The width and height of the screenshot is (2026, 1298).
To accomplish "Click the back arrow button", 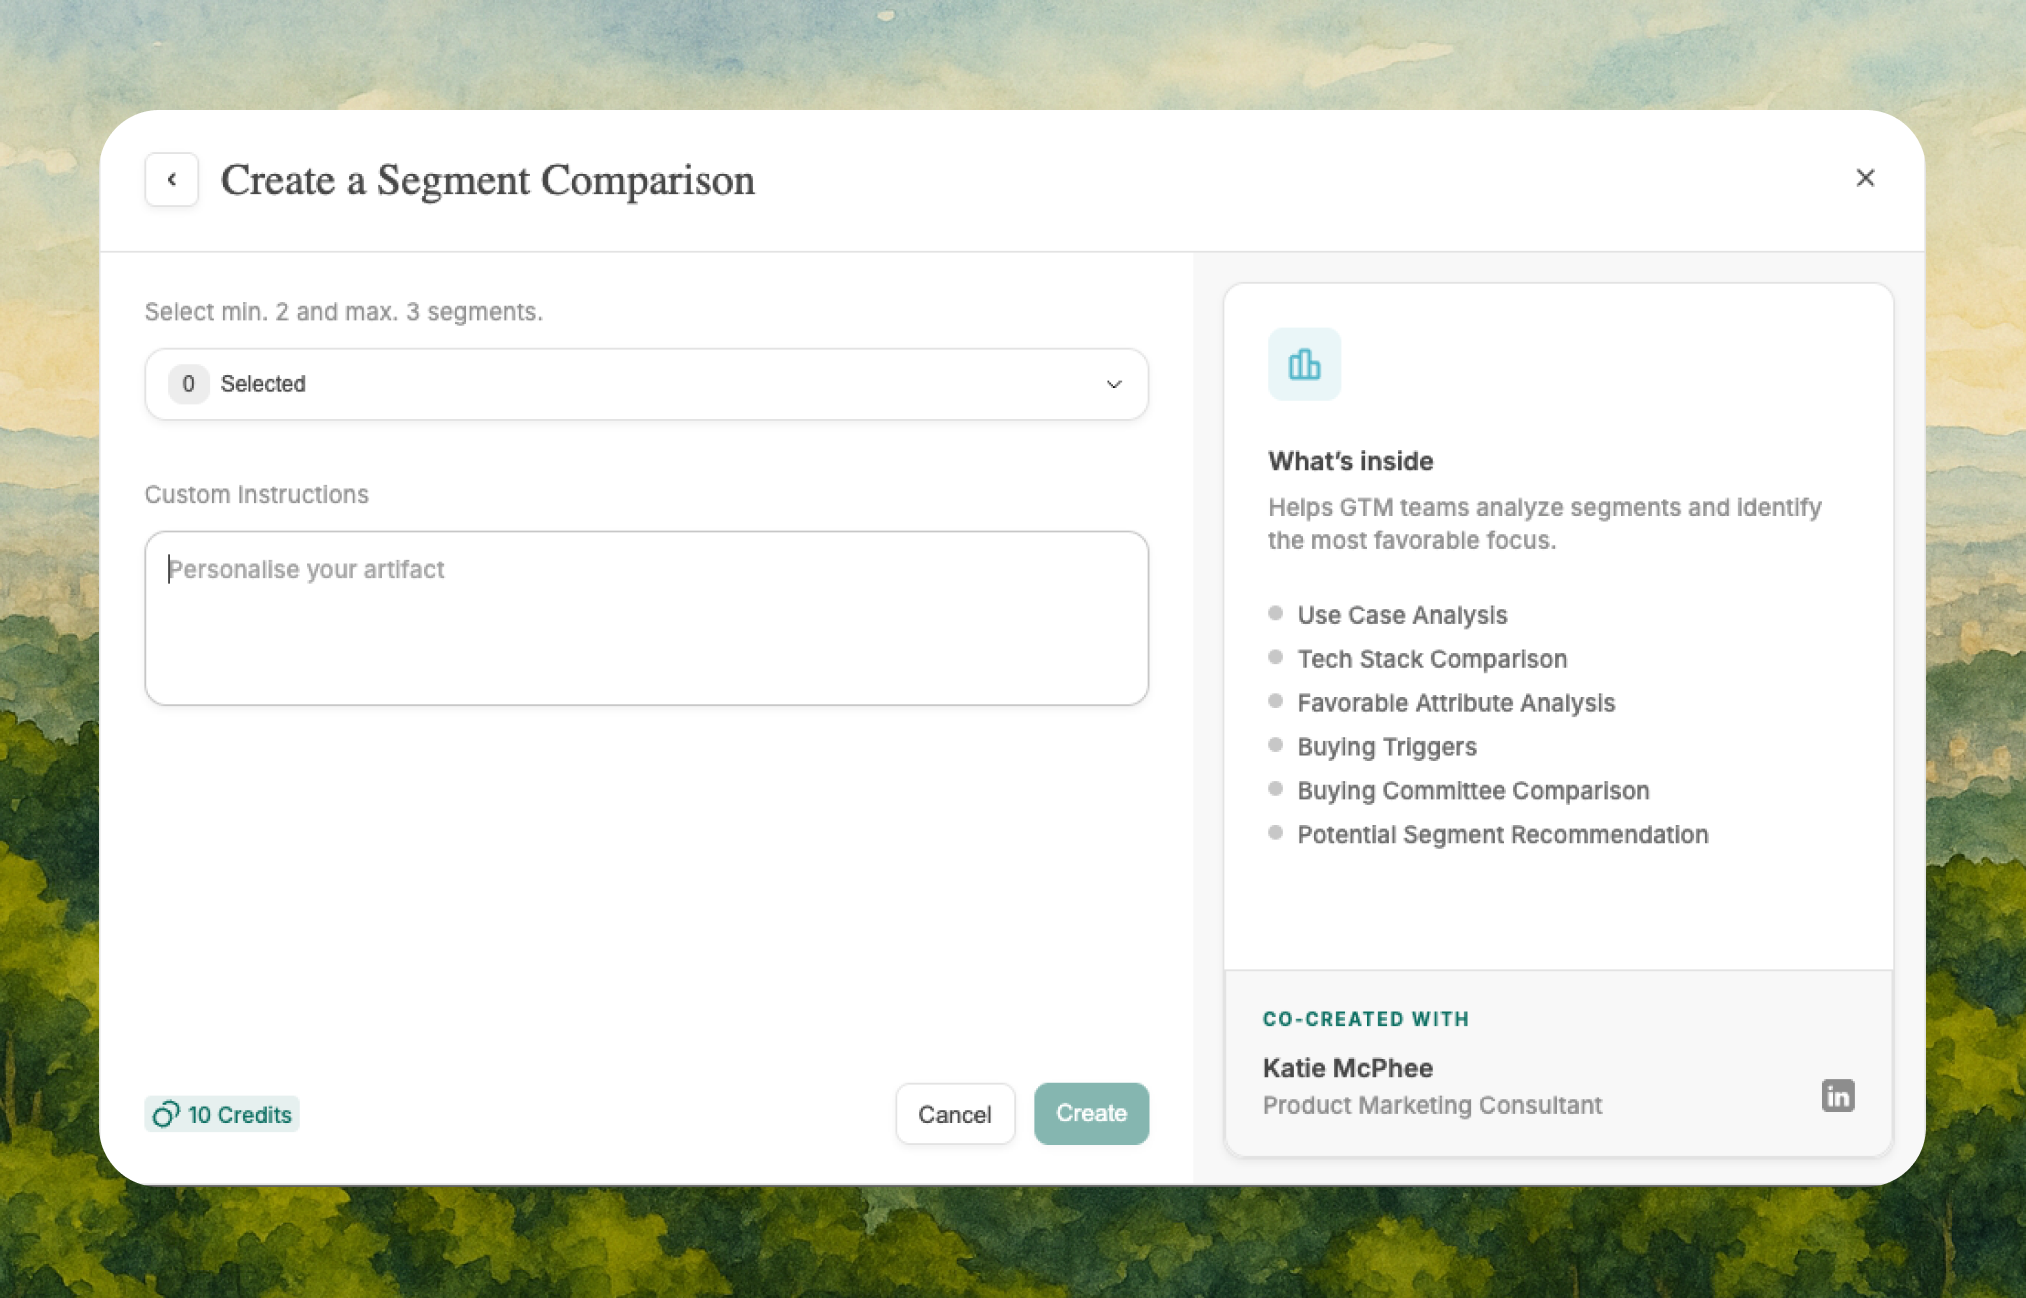I will (171, 180).
